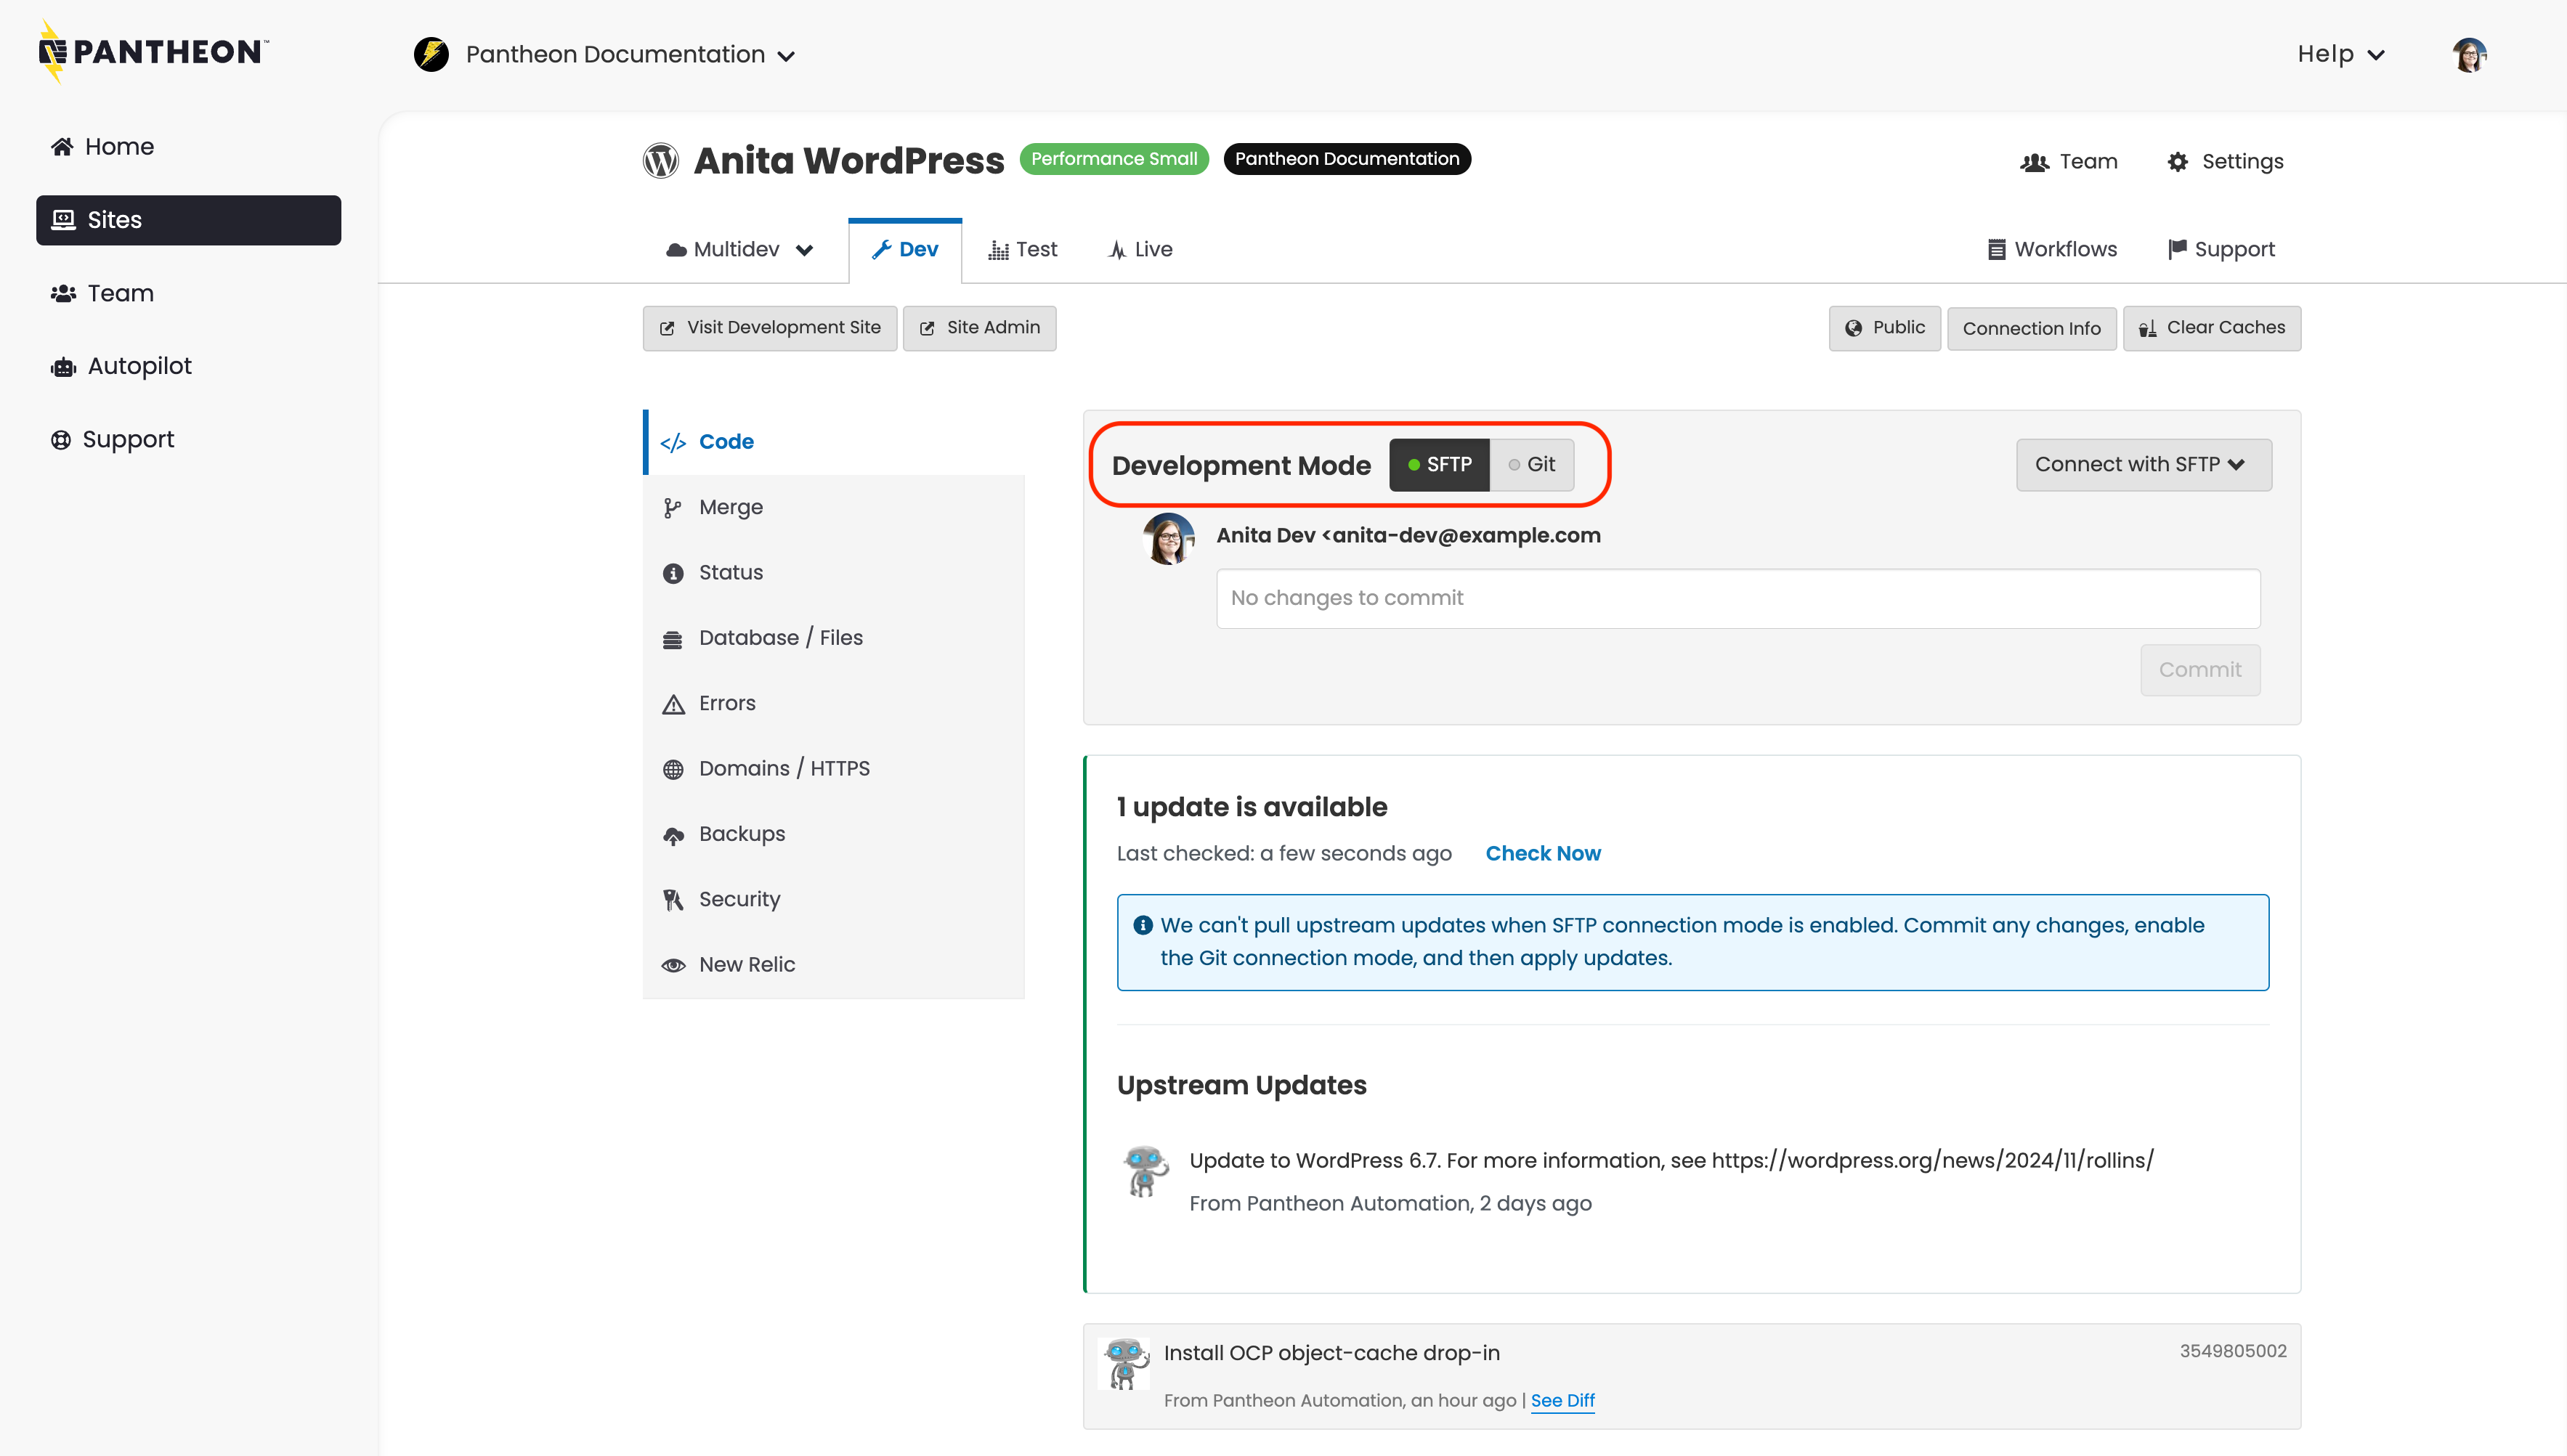Viewport: 2567px width, 1456px height.
Task: Click the commit message input field
Action: [x=1738, y=599]
